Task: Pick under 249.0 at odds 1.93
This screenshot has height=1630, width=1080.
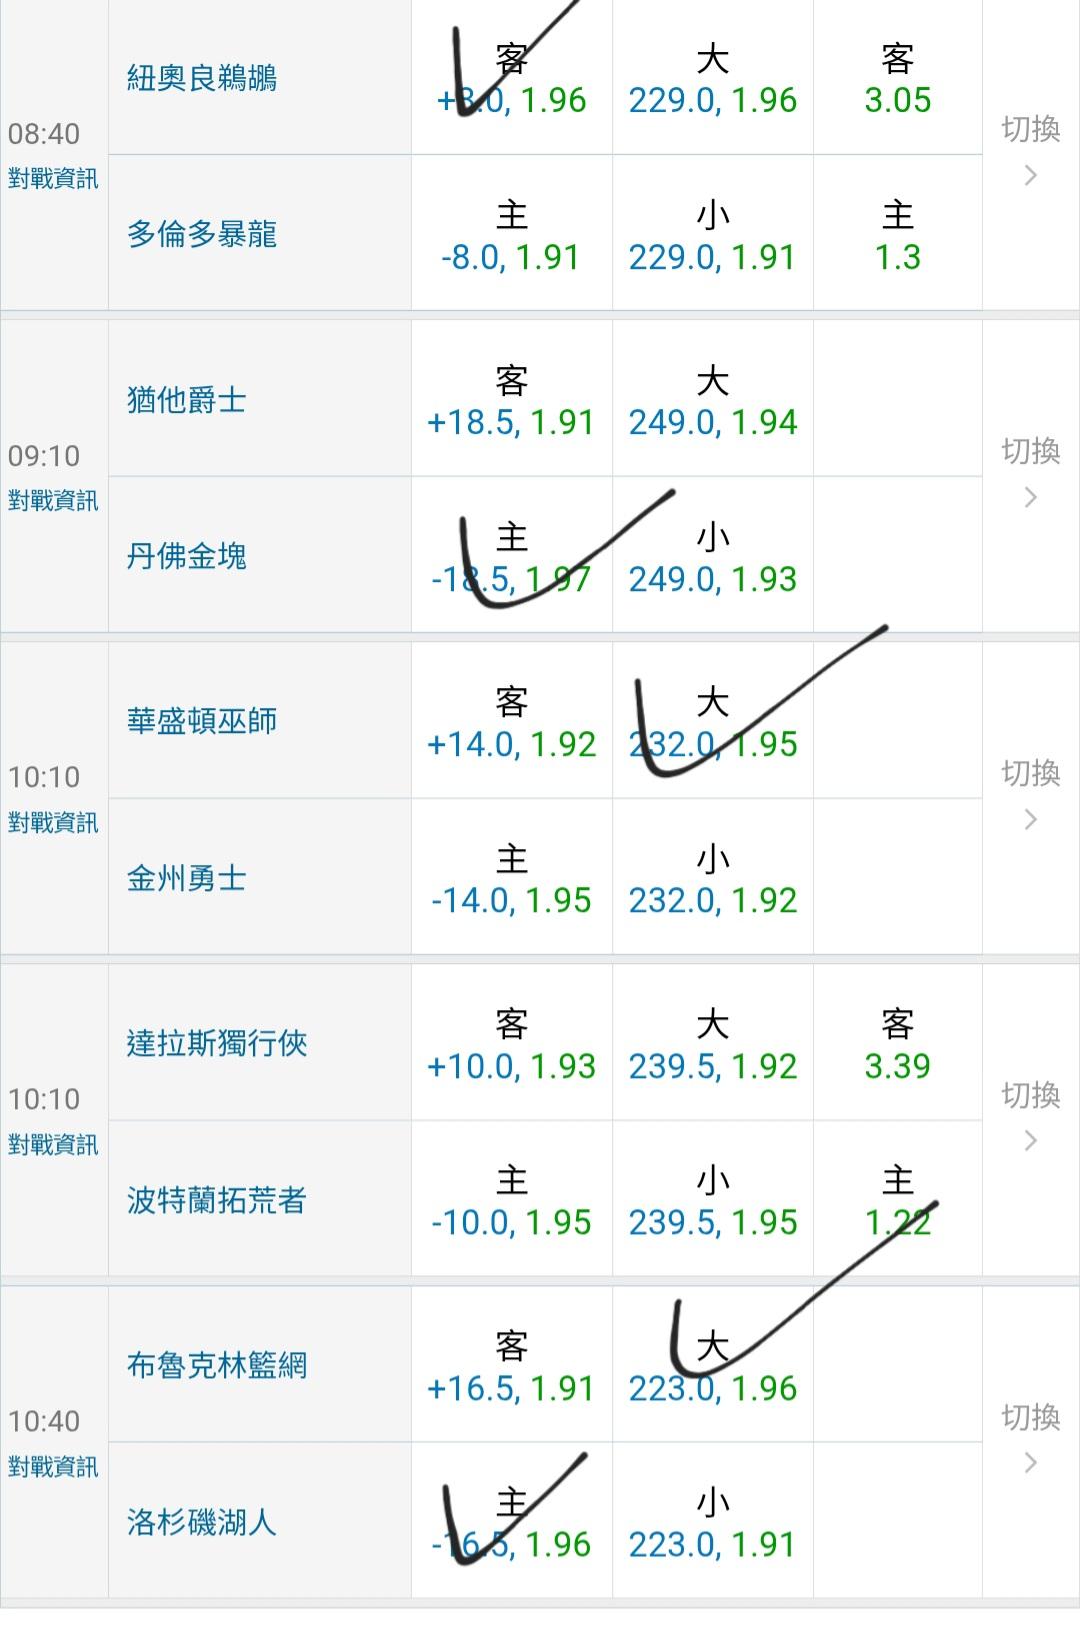Action: pos(712,558)
